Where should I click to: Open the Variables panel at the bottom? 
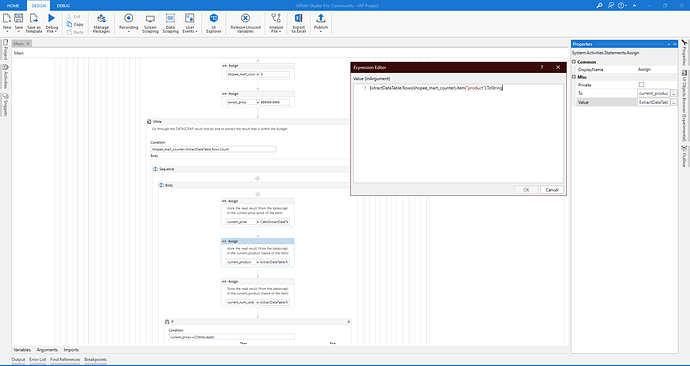click(22, 350)
